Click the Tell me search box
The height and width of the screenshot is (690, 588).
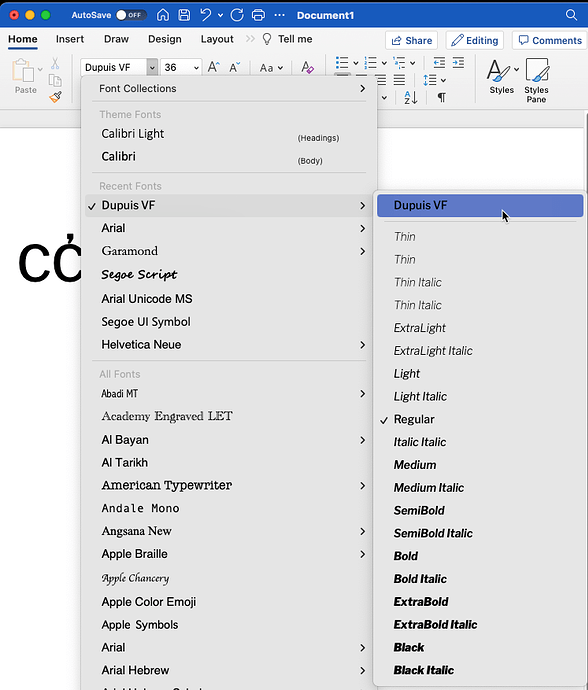click(x=287, y=39)
